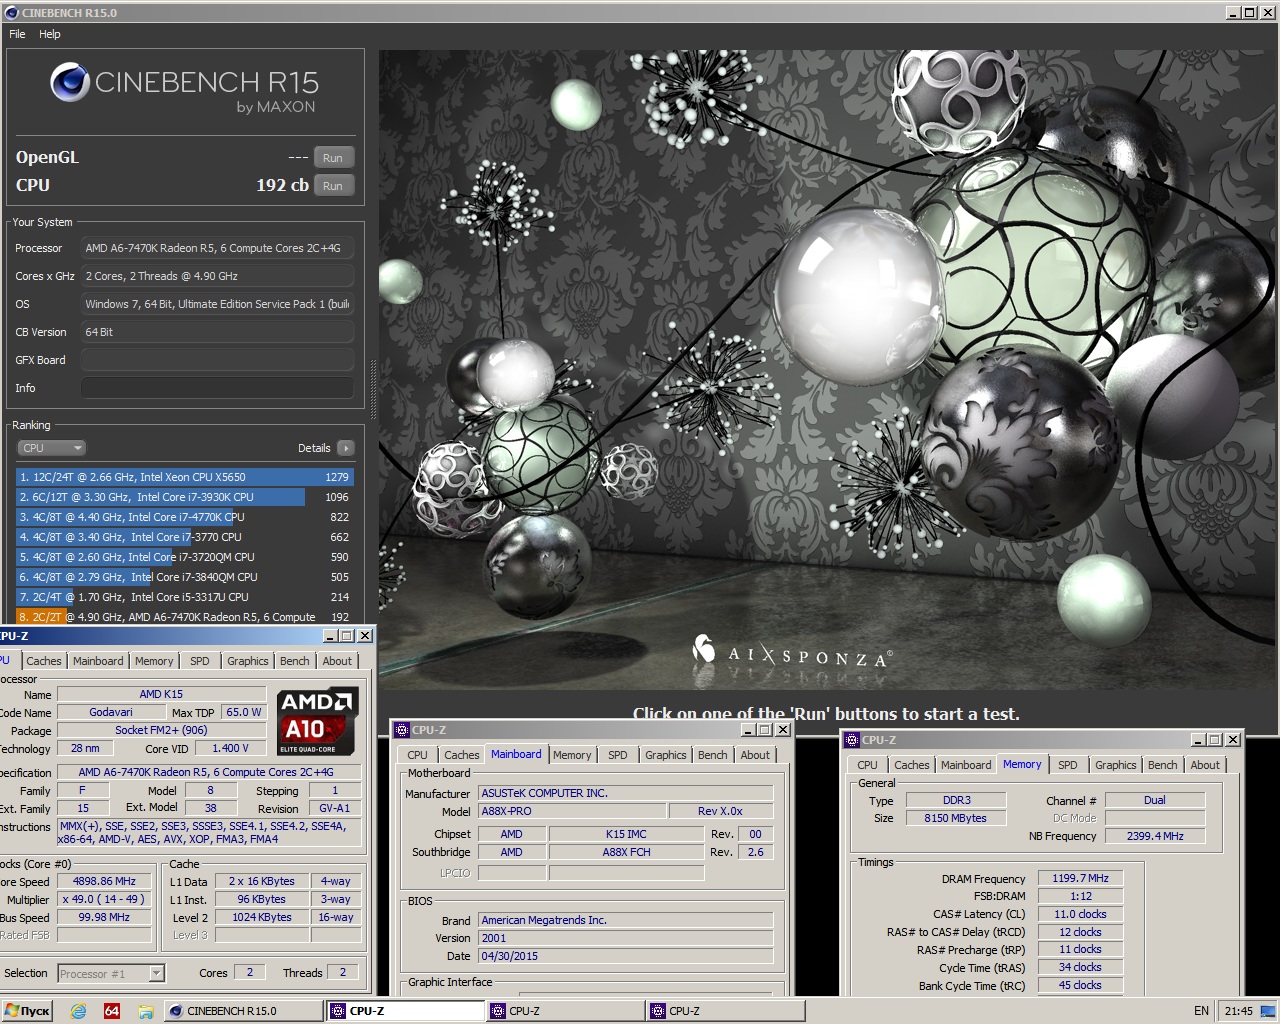The height and width of the screenshot is (1024, 1280).
Task: Select ranking row Intel Core i7-3770
Action: point(185,537)
